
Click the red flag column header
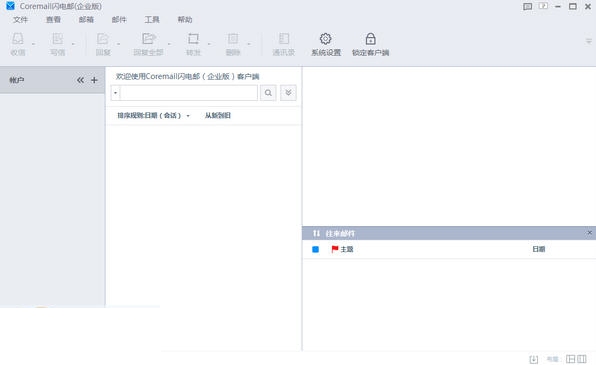pyautogui.click(x=335, y=249)
